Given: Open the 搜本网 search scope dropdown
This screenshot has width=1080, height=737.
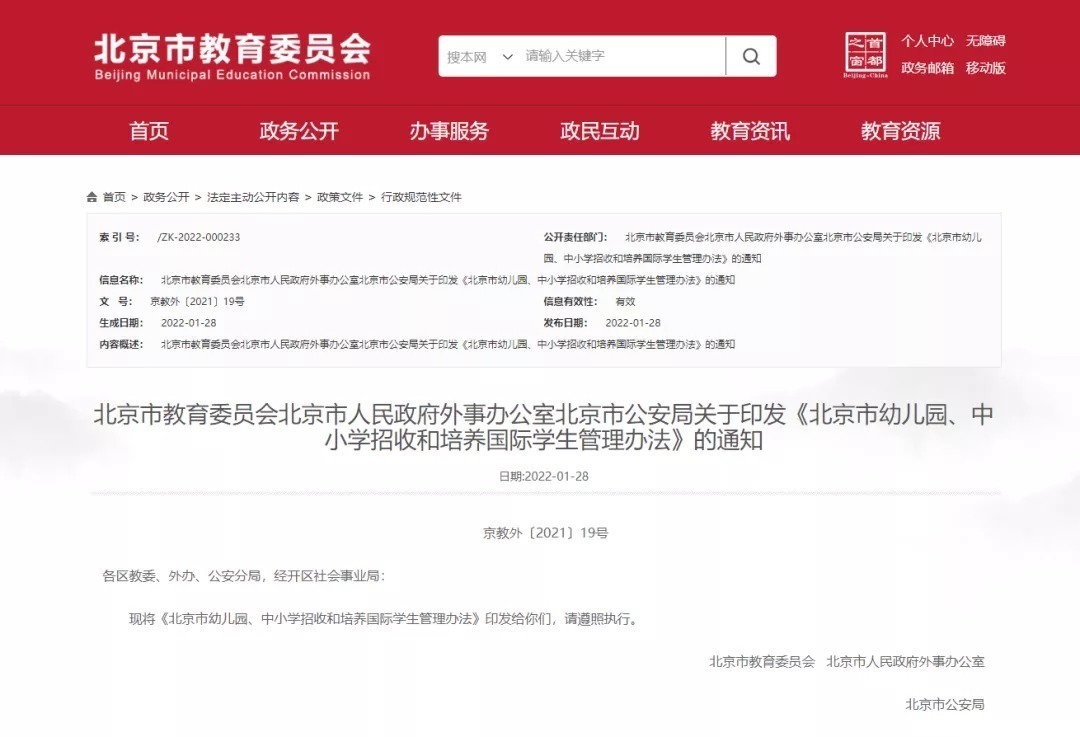Looking at the screenshot, I should pyautogui.click(x=480, y=56).
